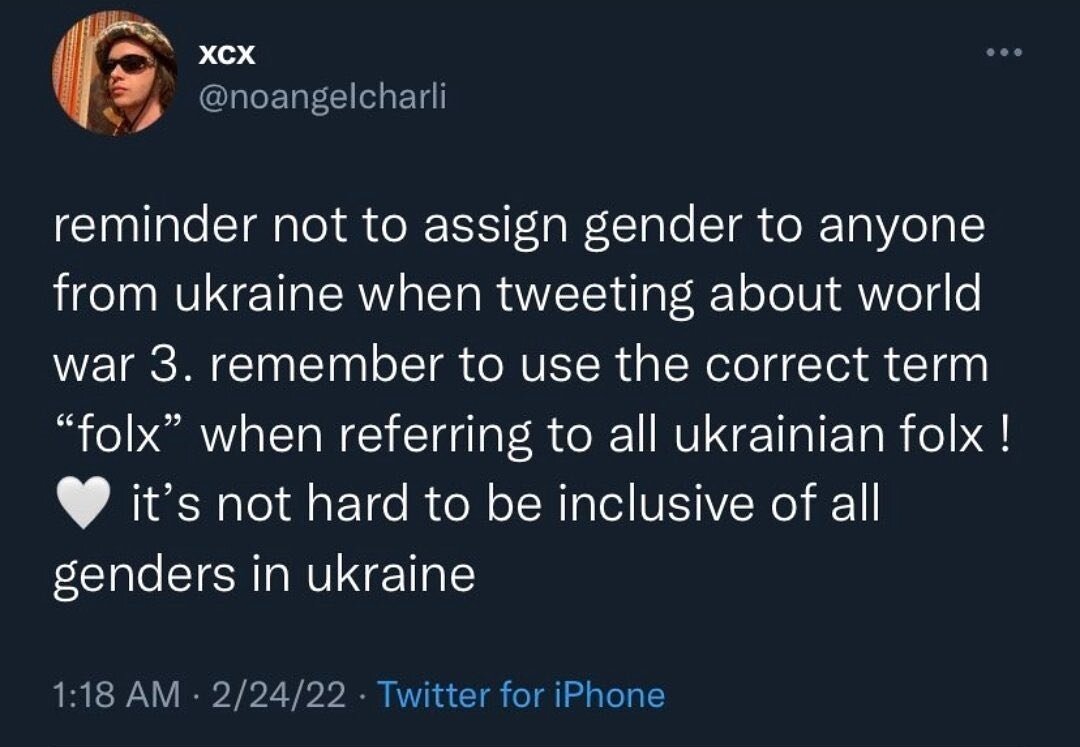
Task: Click the word "ukrainian"
Action: coord(775,436)
